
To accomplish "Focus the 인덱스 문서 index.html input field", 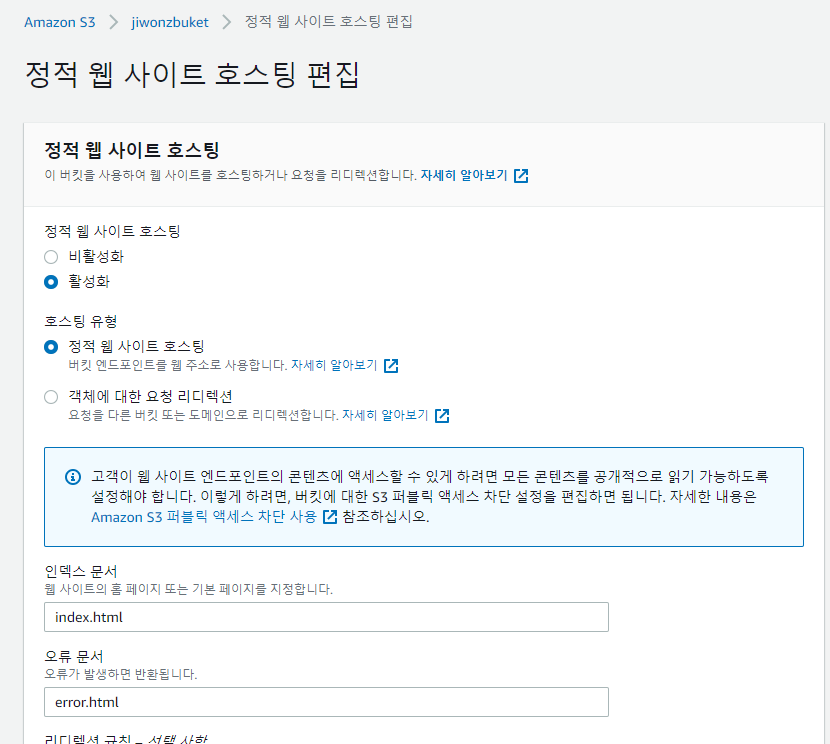I will click(x=326, y=617).
